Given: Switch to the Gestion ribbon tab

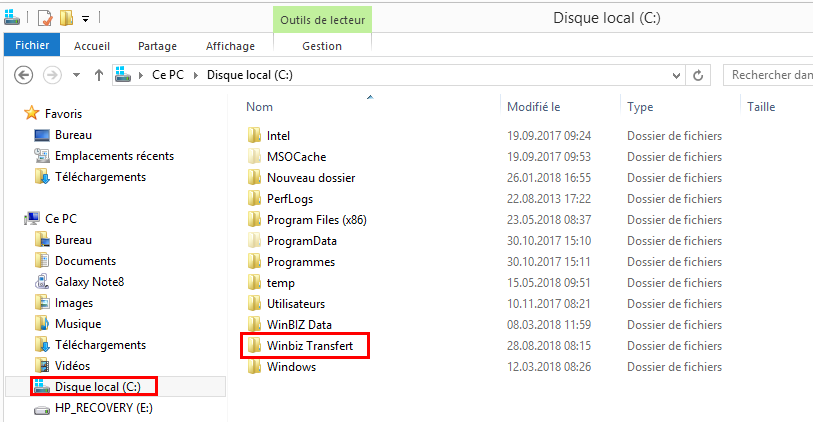Looking at the screenshot, I should [321, 46].
